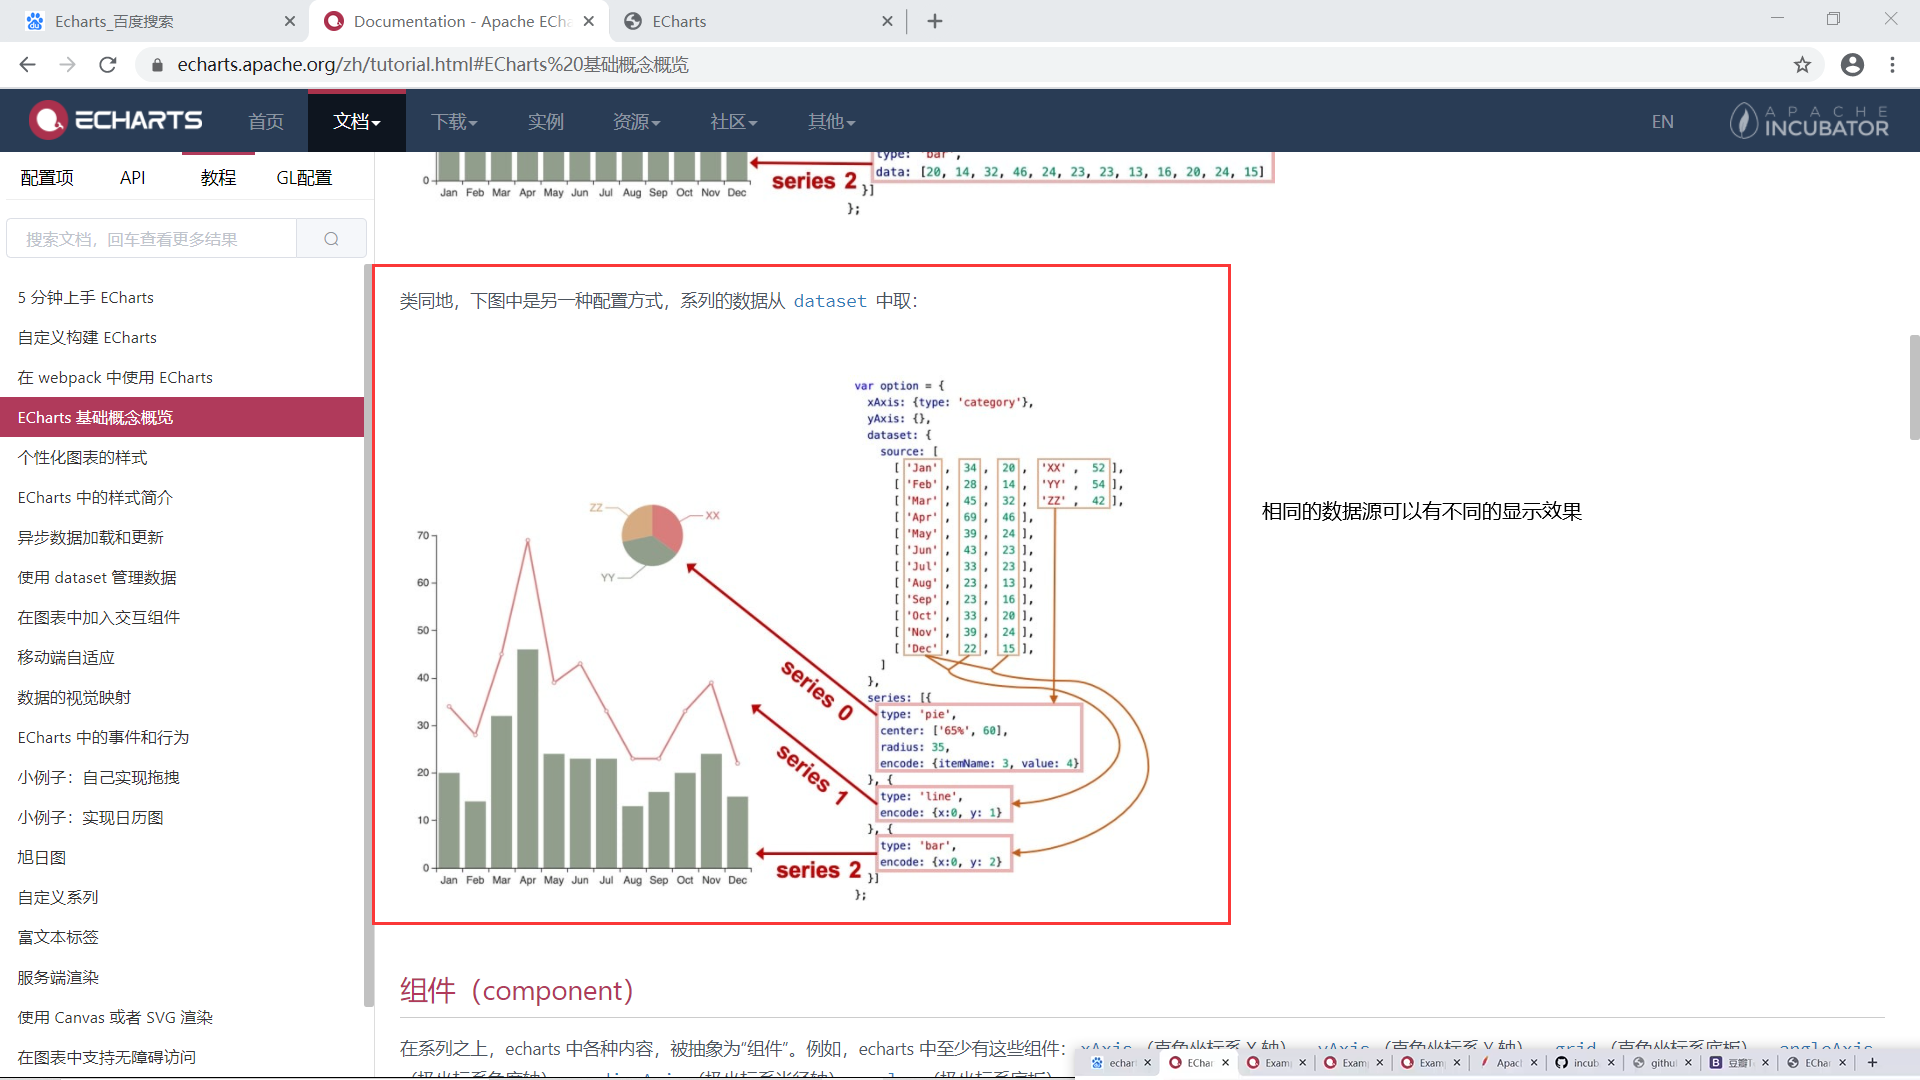The image size is (1920, 1080).
Task: Open new browser tab with plus icon
Action: [934, 21]
